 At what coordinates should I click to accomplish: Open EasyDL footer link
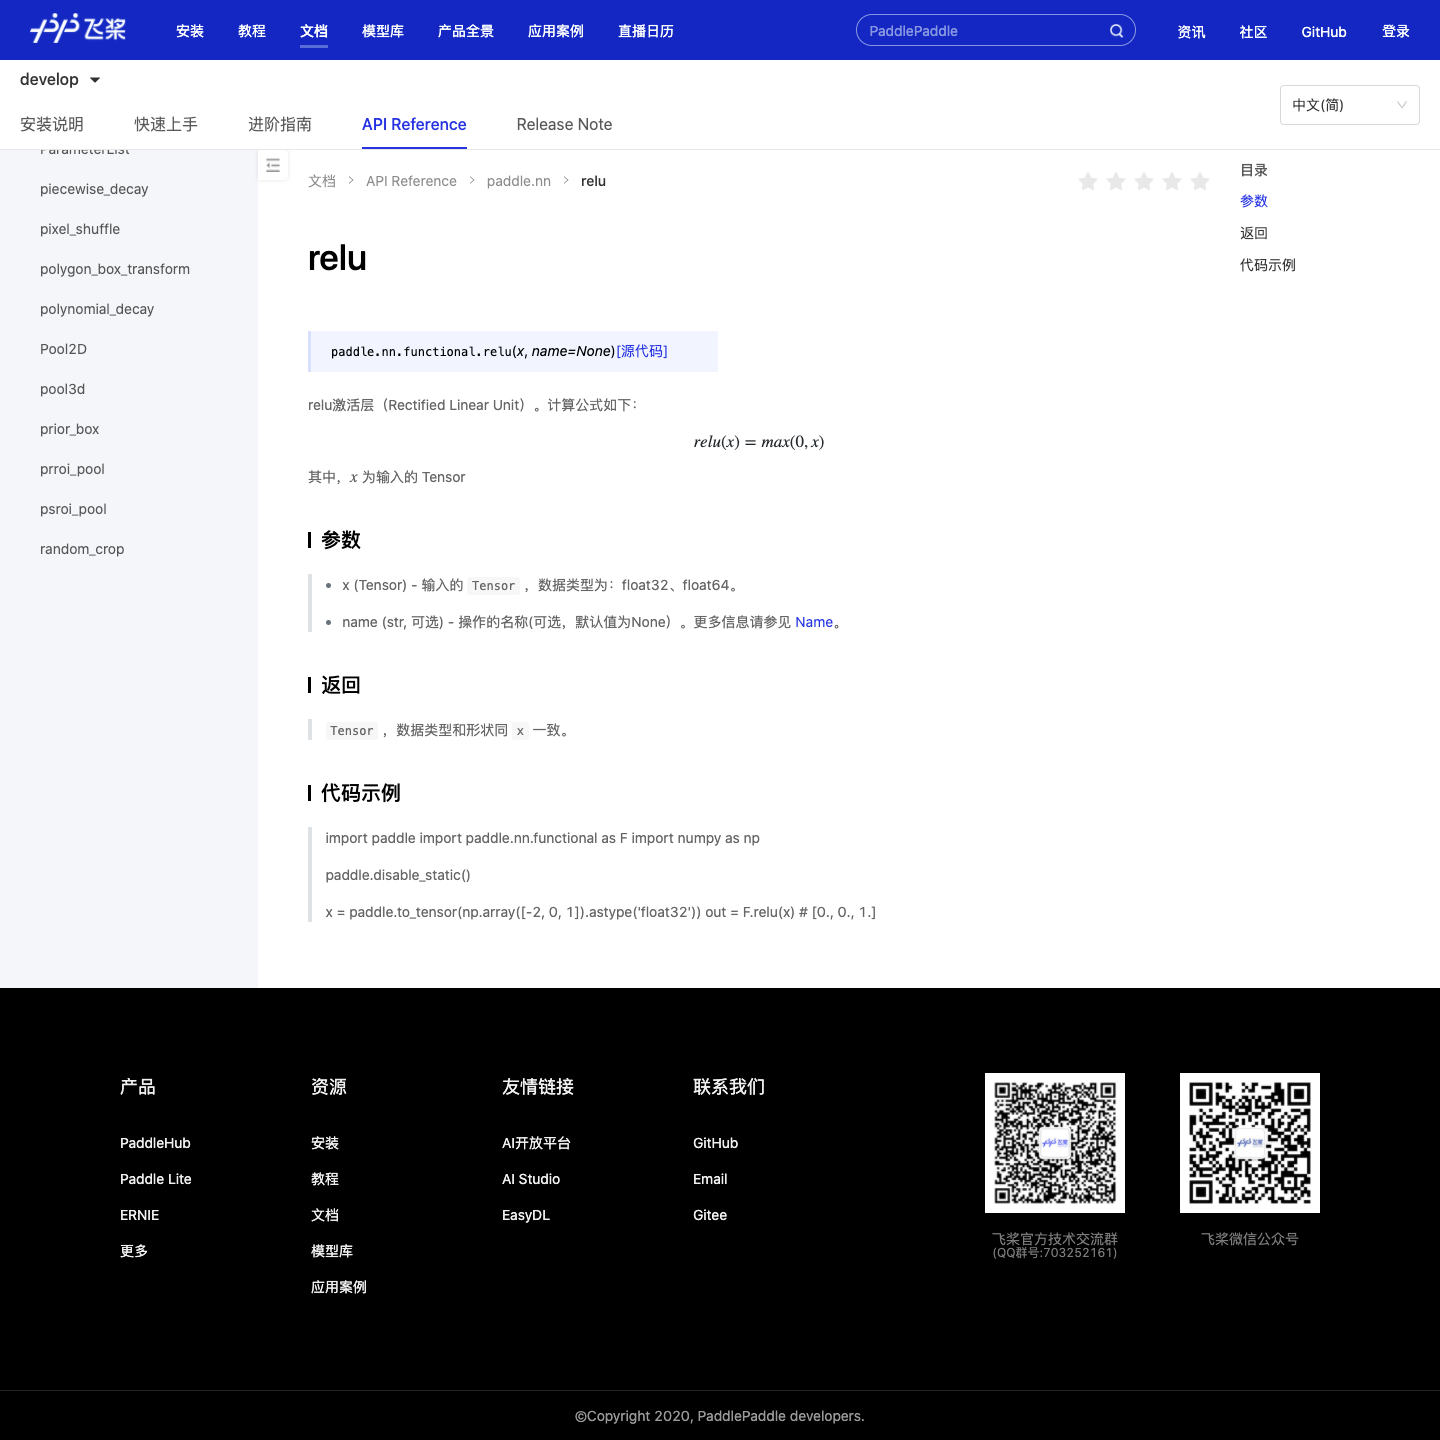click(x=526, y=1215)
